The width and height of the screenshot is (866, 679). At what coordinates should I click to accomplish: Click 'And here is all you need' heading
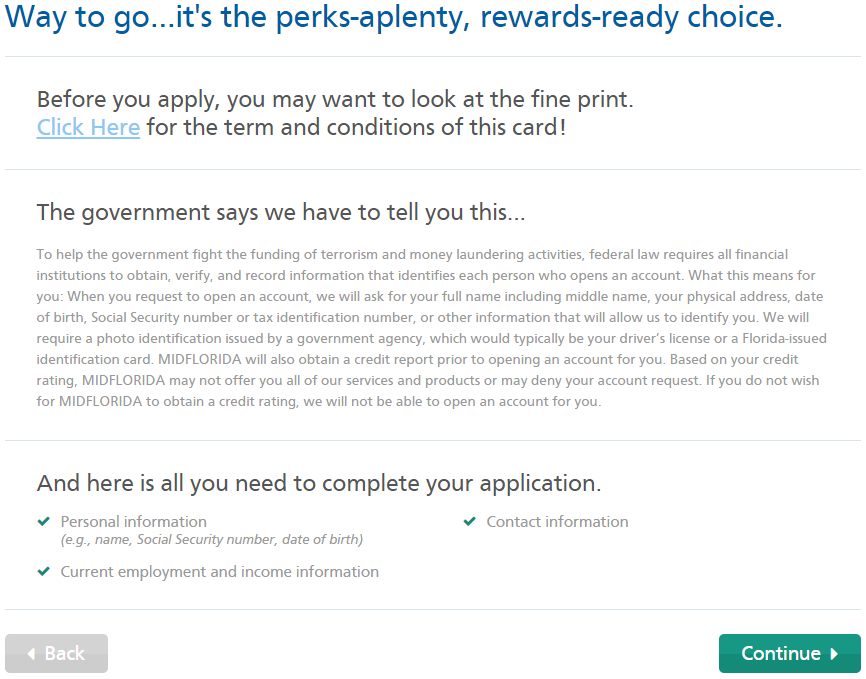click(x=319, y=483)
